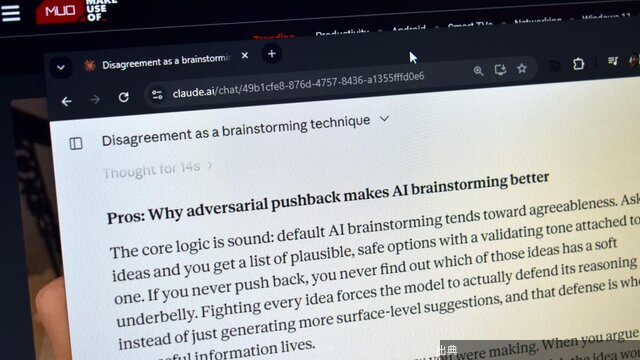Expand the Thought for 14s section
Image resolution: width=640 pixels, height=360 pixels.
(157, 169)
